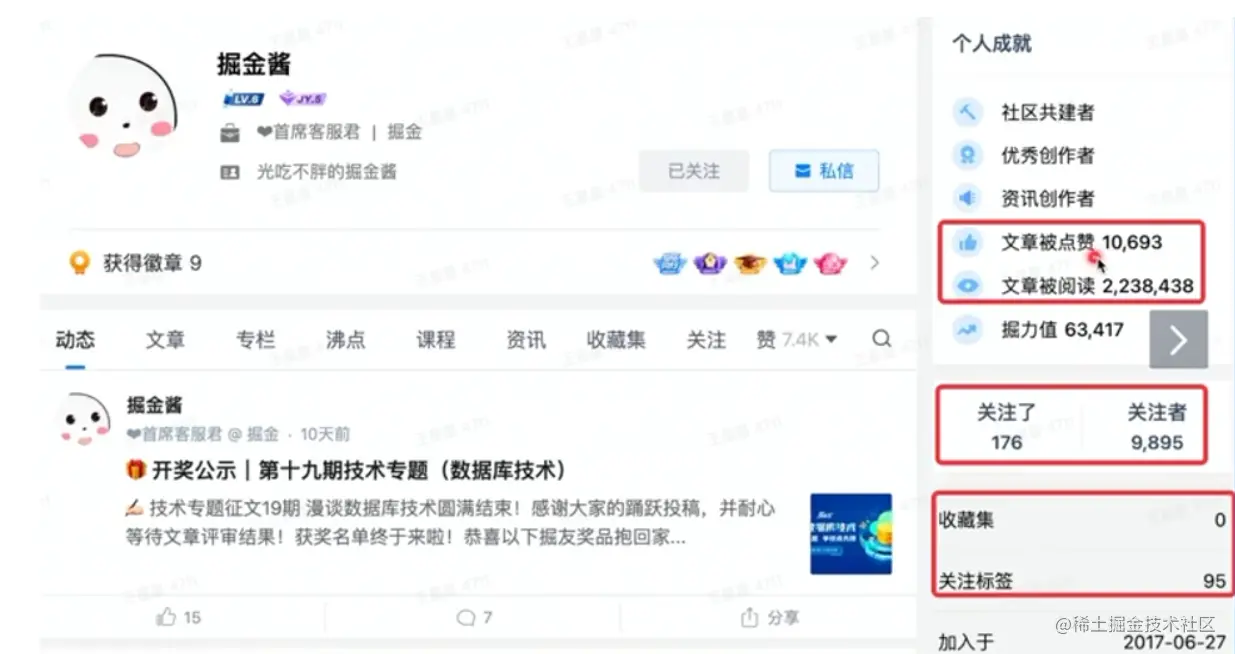The width and height of the screenshot is (1235, 654).
Task: Switch to the 文章 tab
Action: [165, 340]
